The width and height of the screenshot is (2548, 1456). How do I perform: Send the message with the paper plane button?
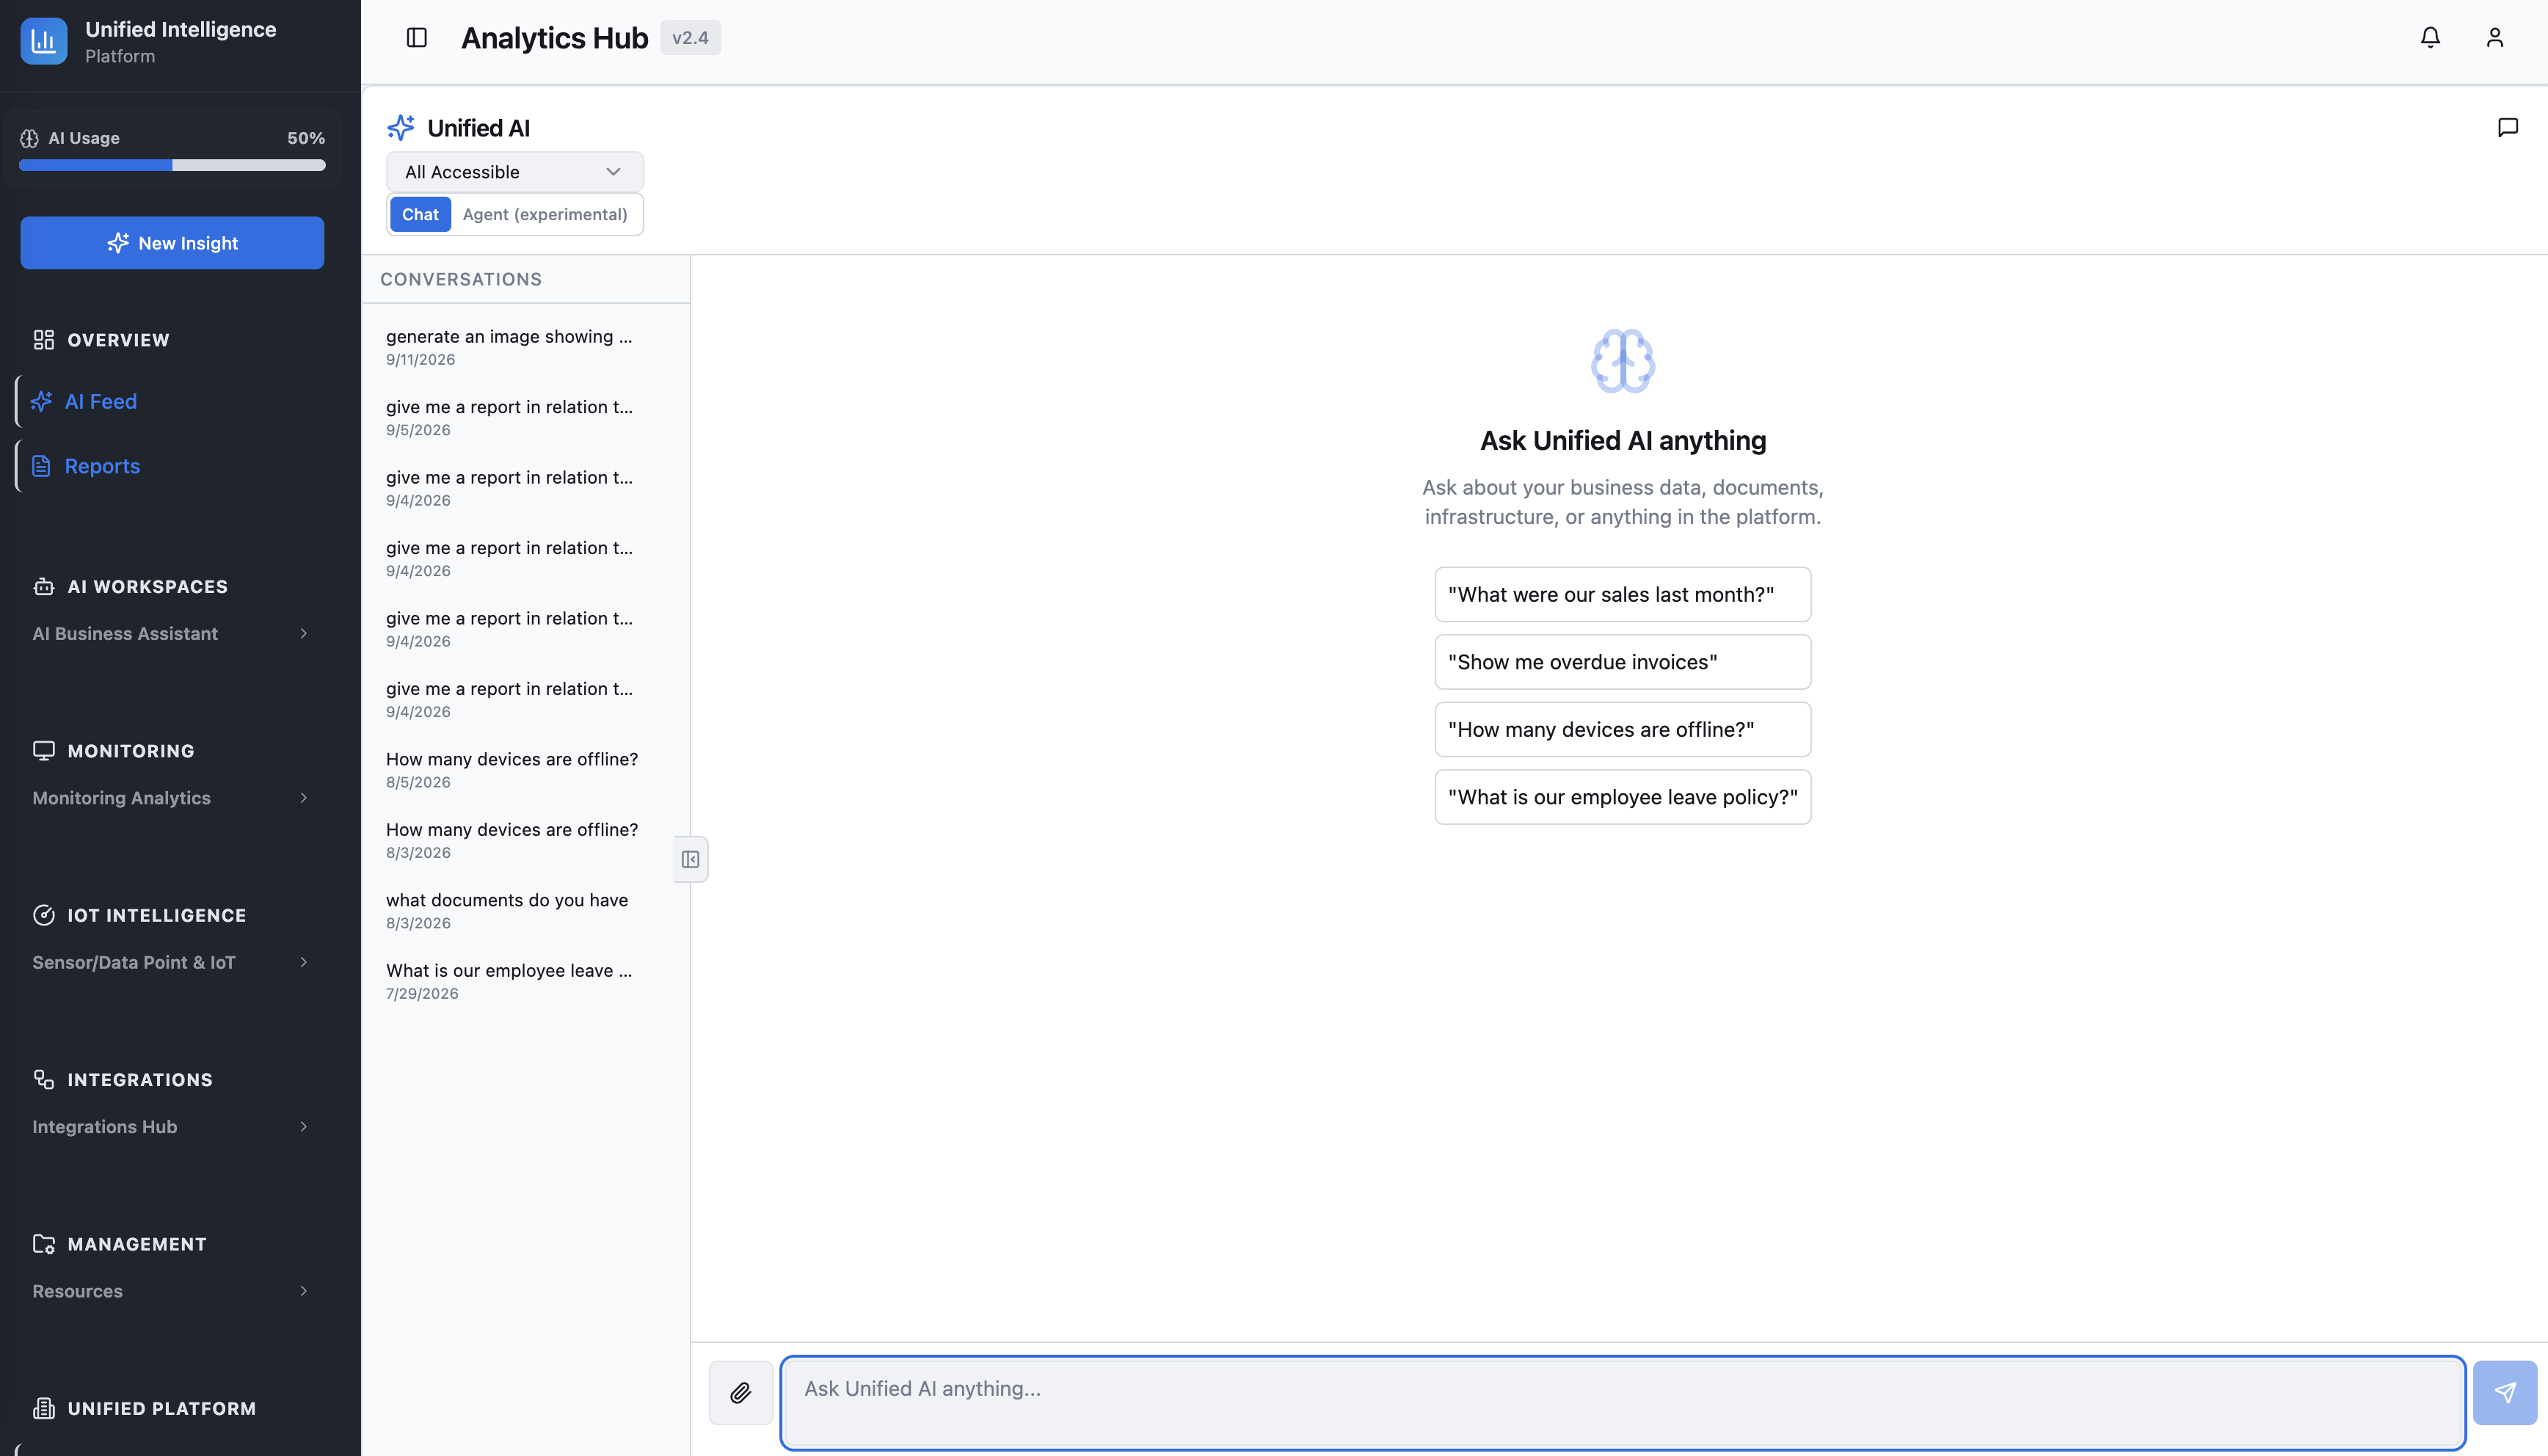(x=2505, y=1392)
